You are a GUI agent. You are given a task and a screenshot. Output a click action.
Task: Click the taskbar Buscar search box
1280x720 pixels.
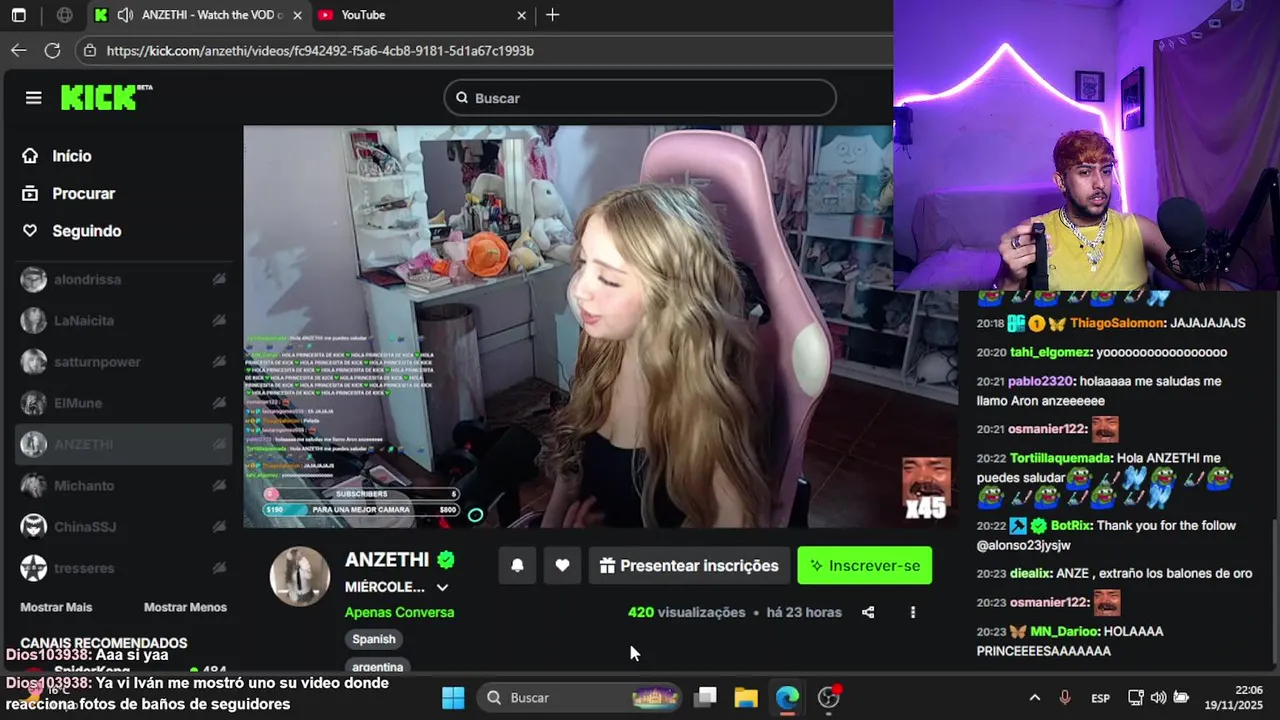[x=580, y=697]
